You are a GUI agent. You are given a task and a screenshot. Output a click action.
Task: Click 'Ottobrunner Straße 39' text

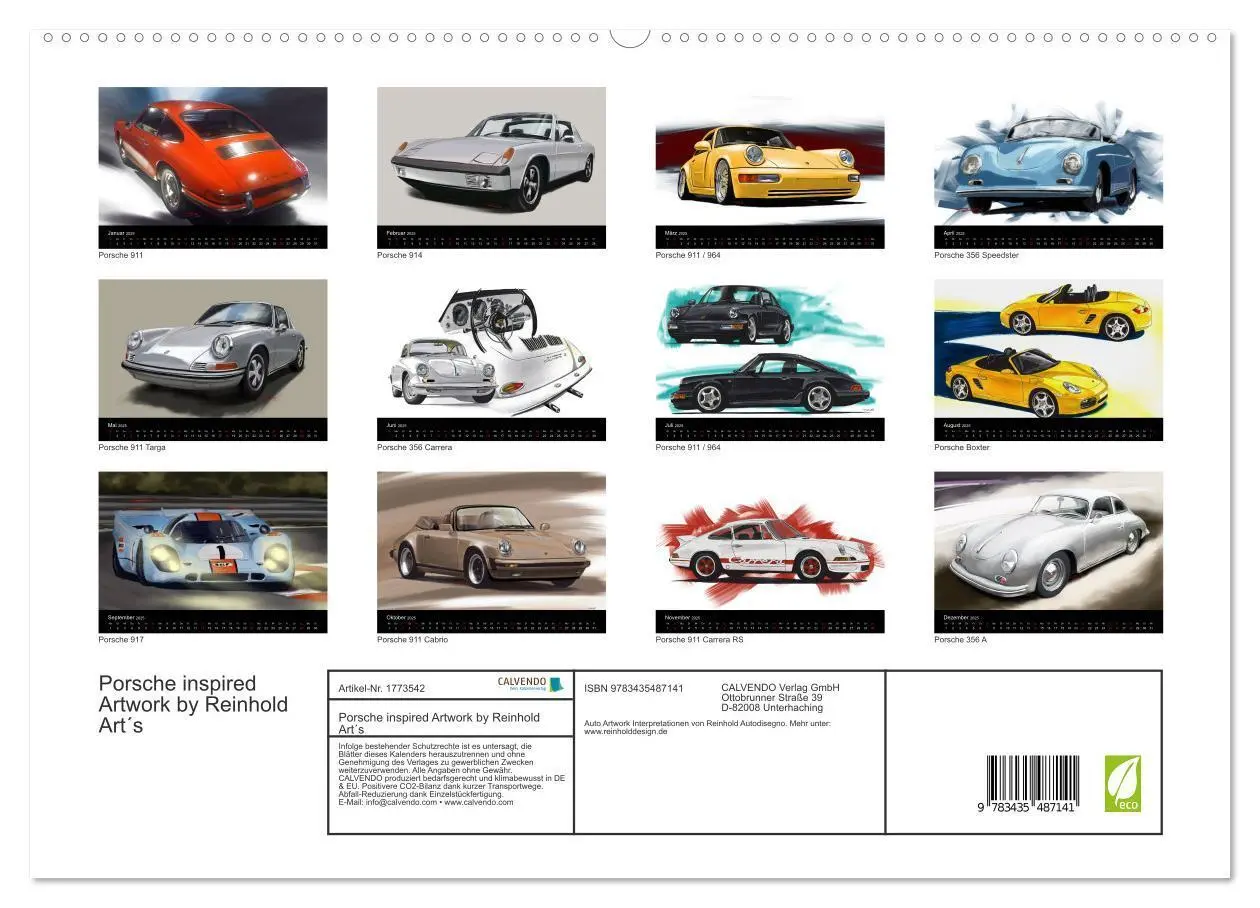tap(772, 697)
